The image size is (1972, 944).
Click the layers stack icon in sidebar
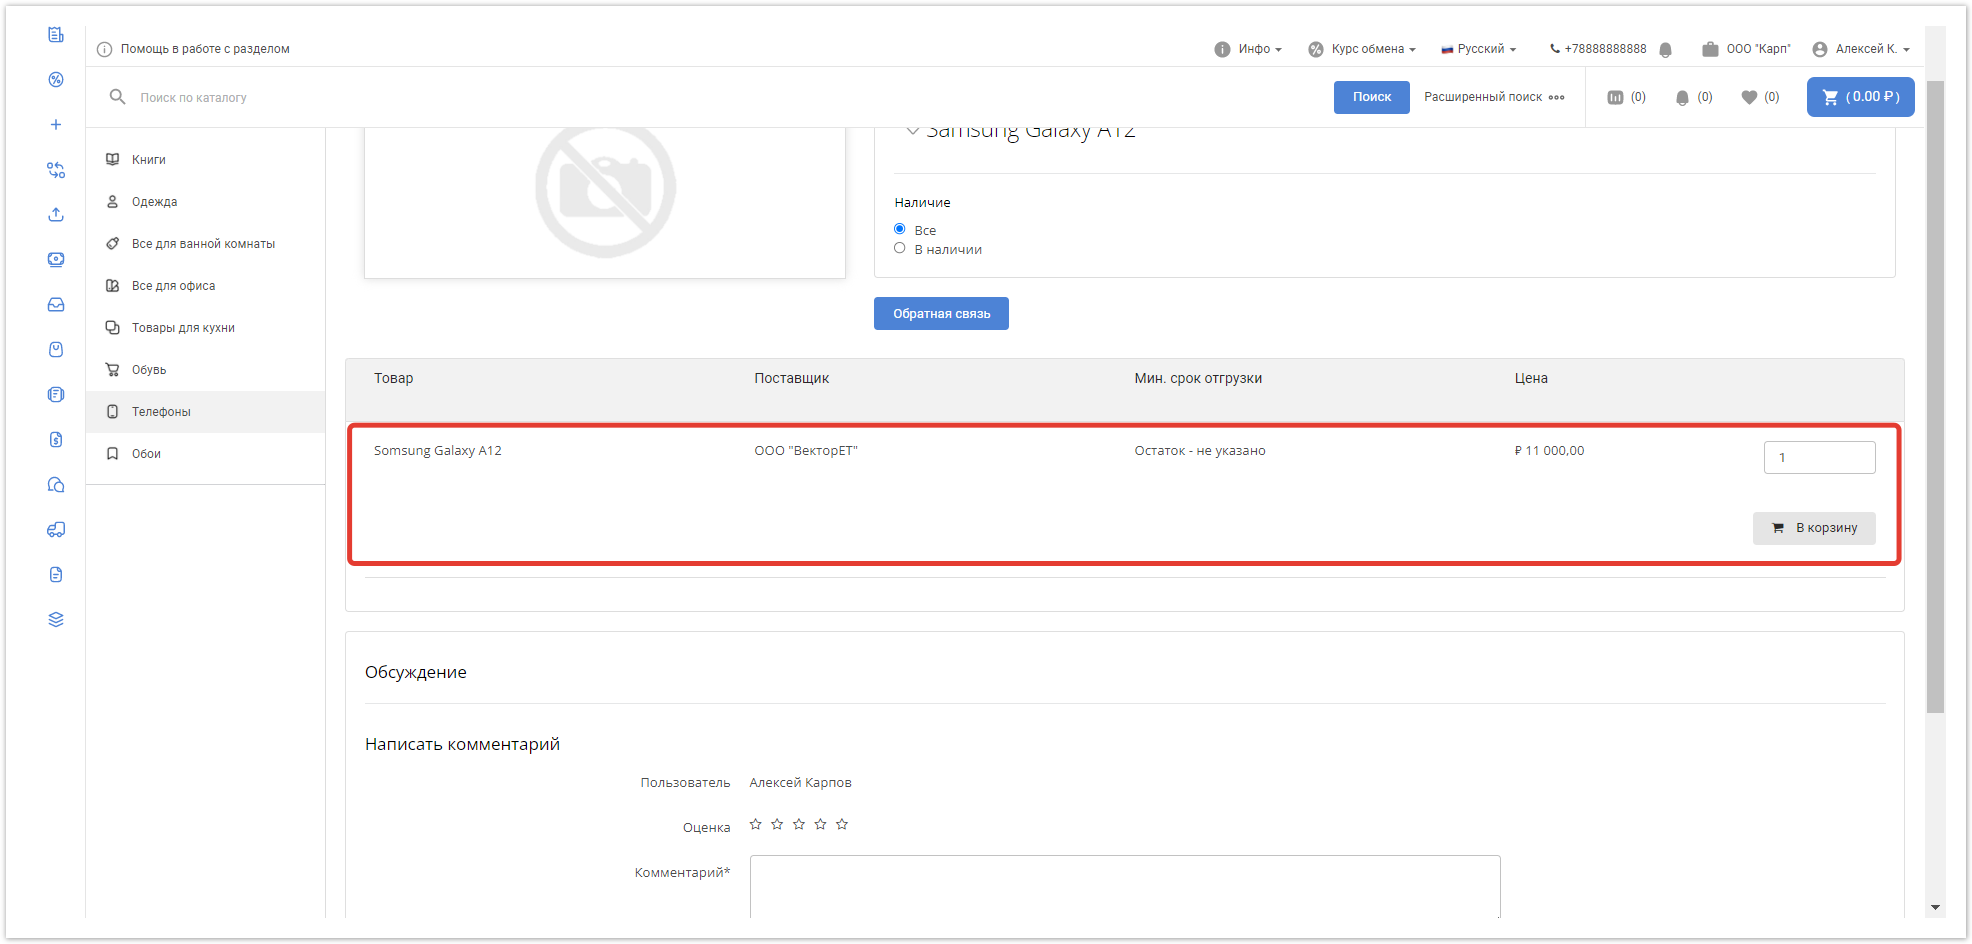(x=56, y=620)
